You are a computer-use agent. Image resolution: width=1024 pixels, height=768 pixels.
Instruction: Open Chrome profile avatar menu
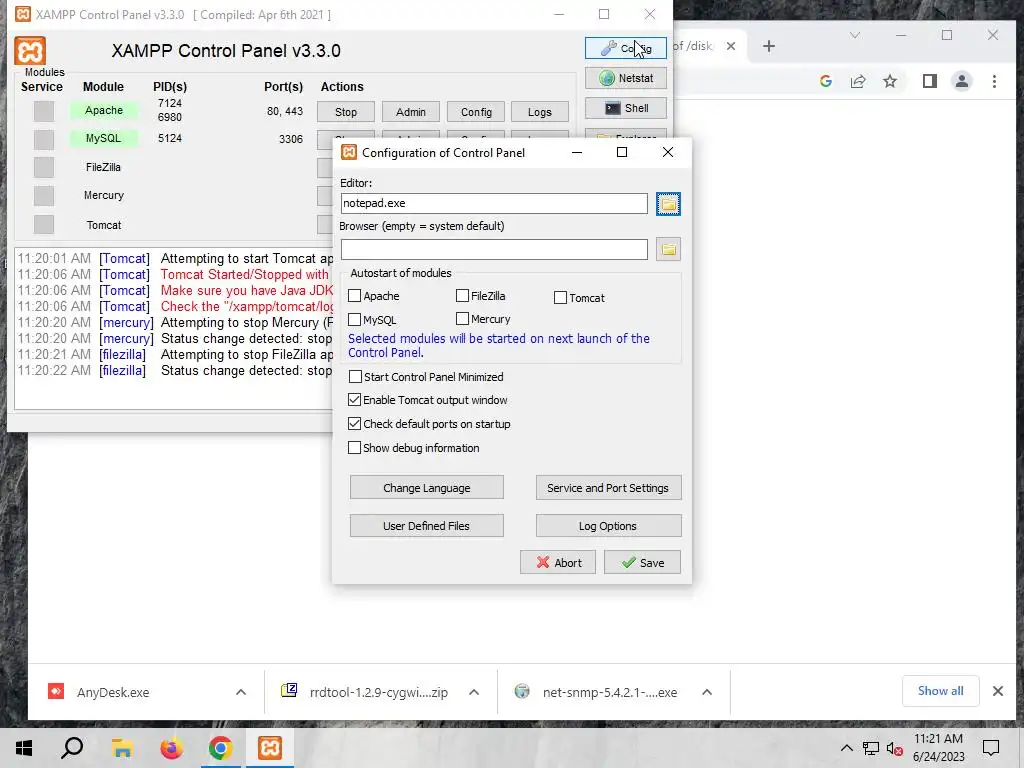961,81
